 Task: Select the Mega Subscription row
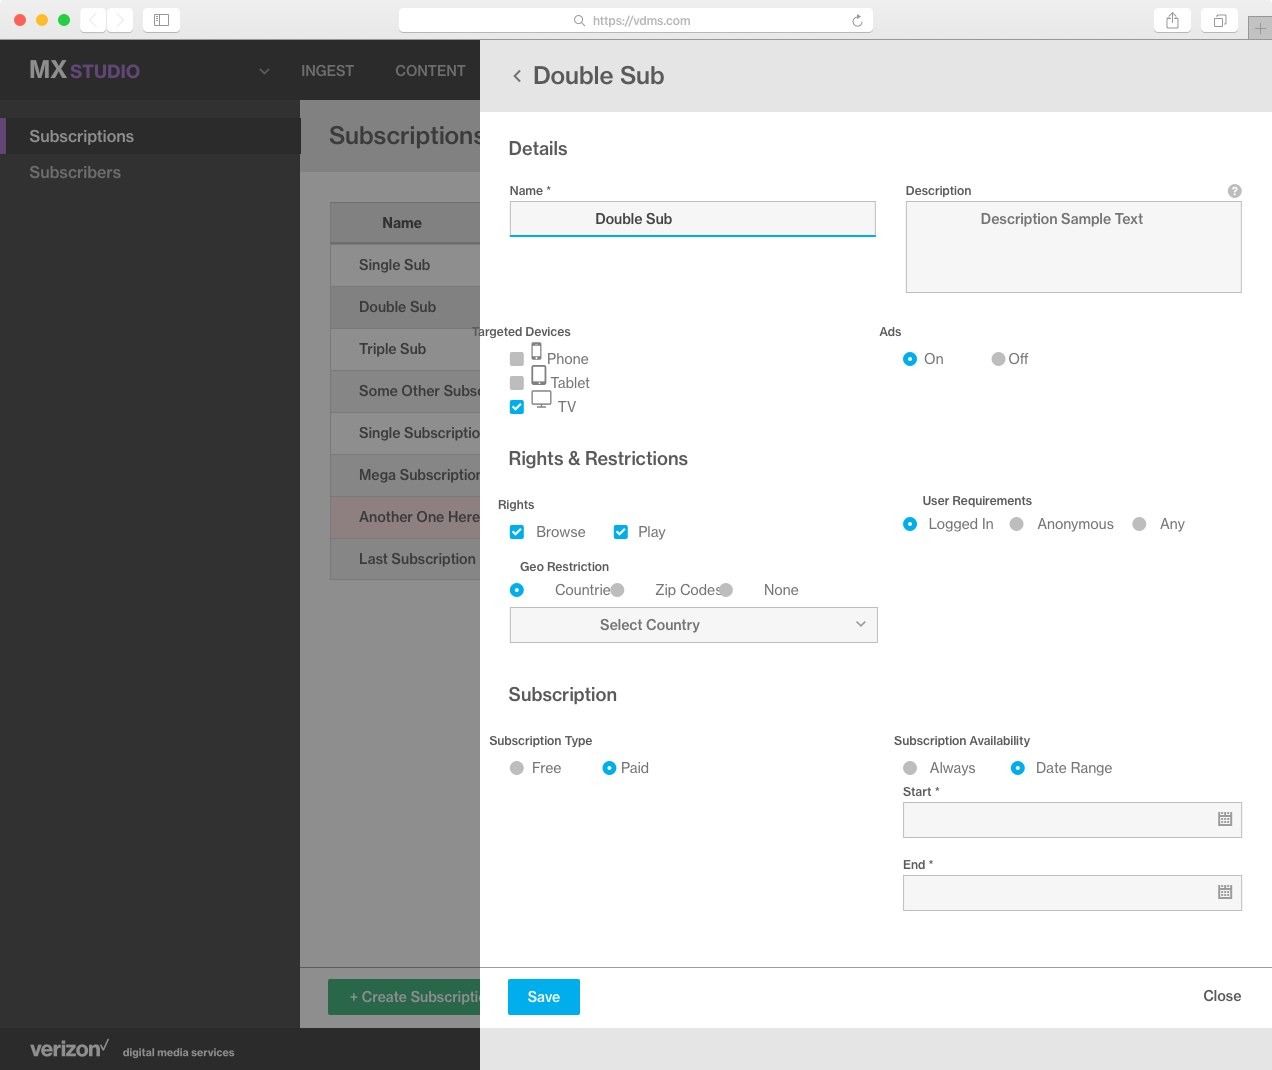coord(405,475)
